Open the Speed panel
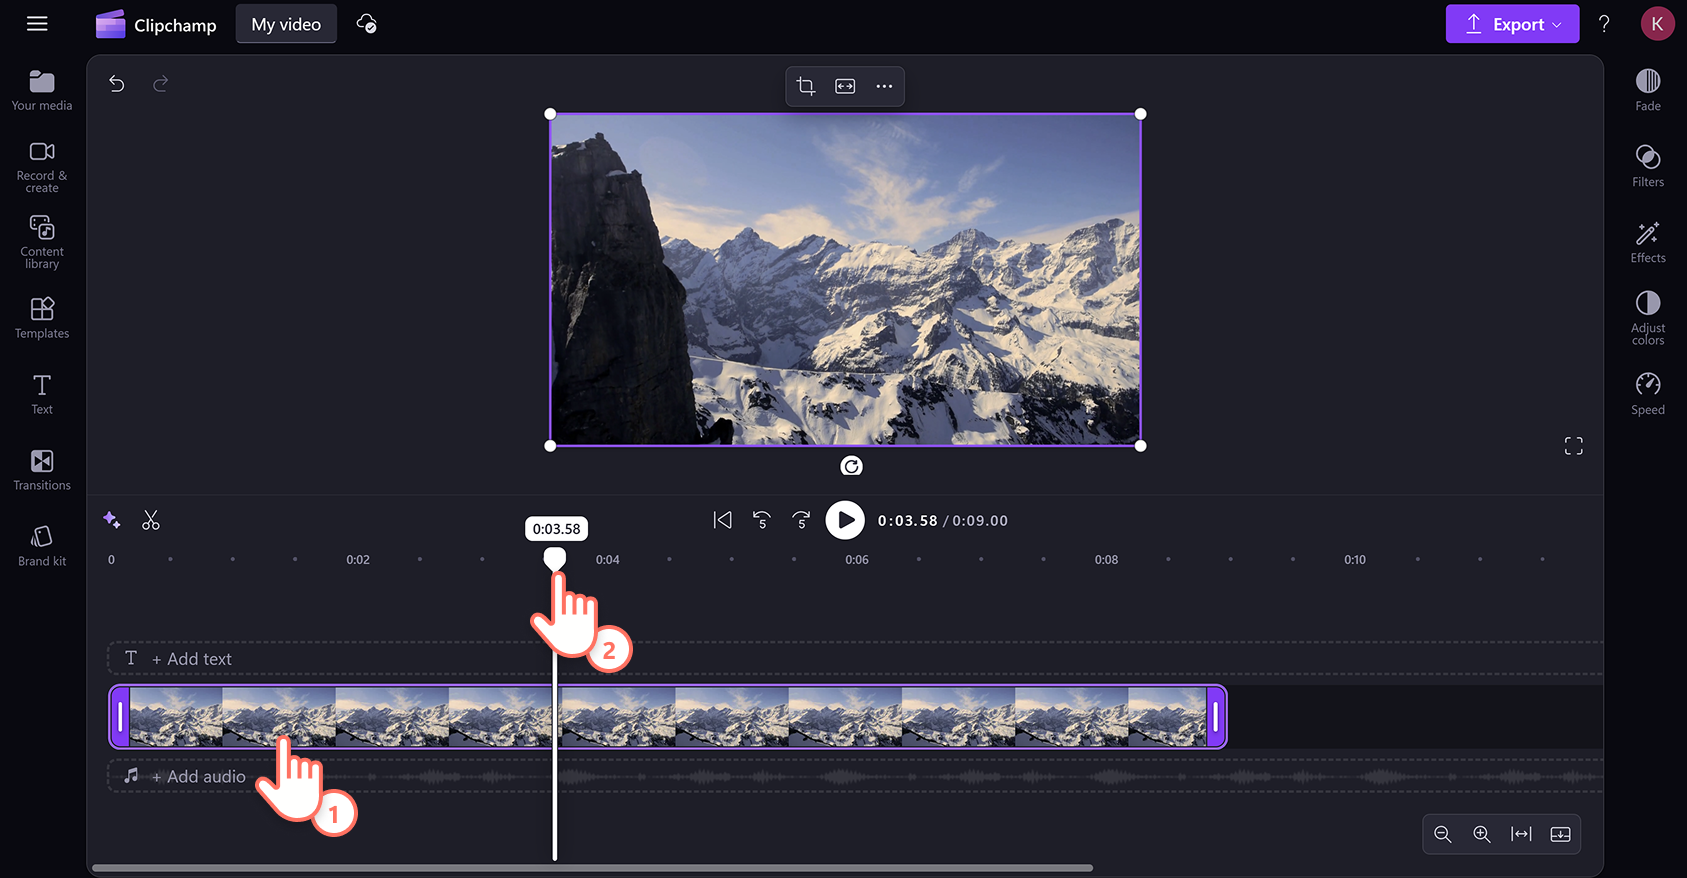The image size is (1687, 878). point(1647,394)
